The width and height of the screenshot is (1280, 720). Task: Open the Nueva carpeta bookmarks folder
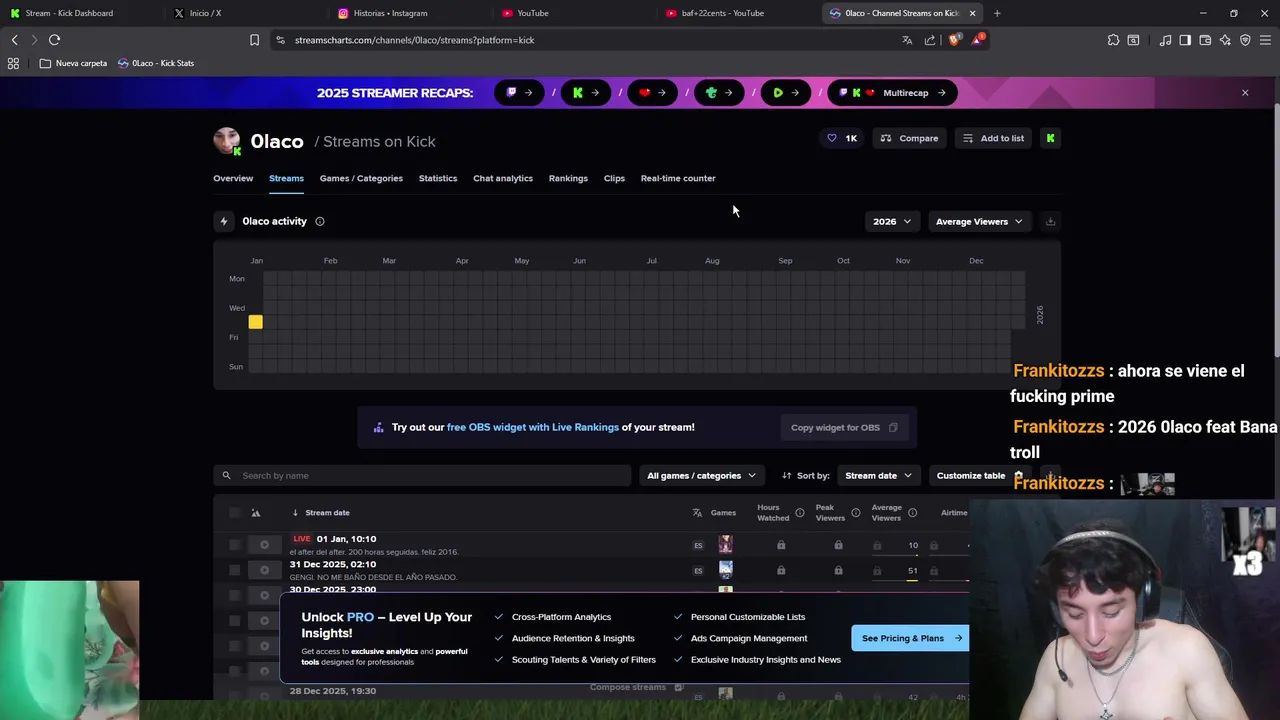(73, 63)
